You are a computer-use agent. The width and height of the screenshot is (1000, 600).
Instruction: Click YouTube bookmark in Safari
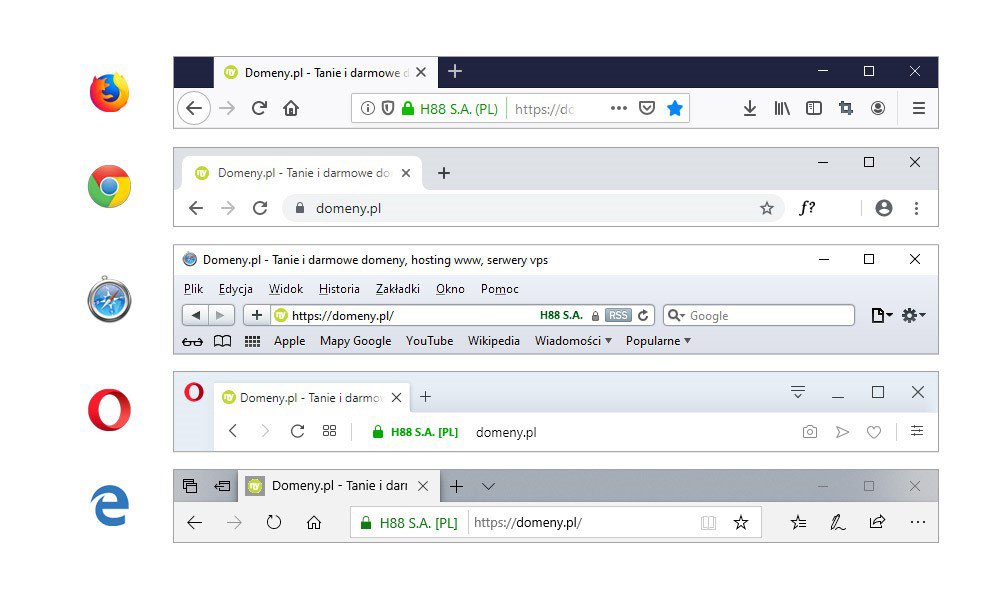(429, 341)
